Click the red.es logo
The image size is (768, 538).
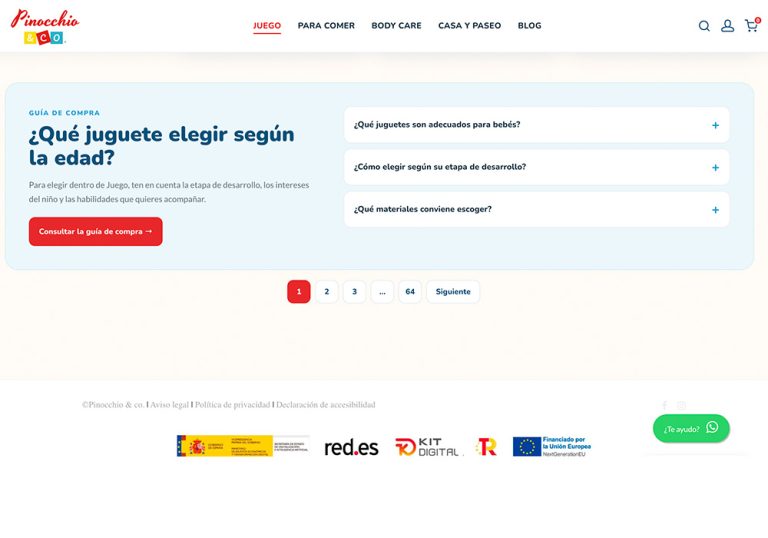[351, 447]
